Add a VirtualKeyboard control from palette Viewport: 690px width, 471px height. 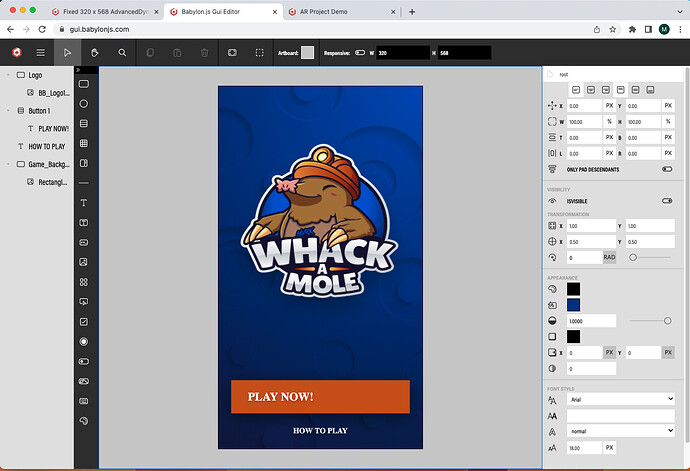[84, 401]
